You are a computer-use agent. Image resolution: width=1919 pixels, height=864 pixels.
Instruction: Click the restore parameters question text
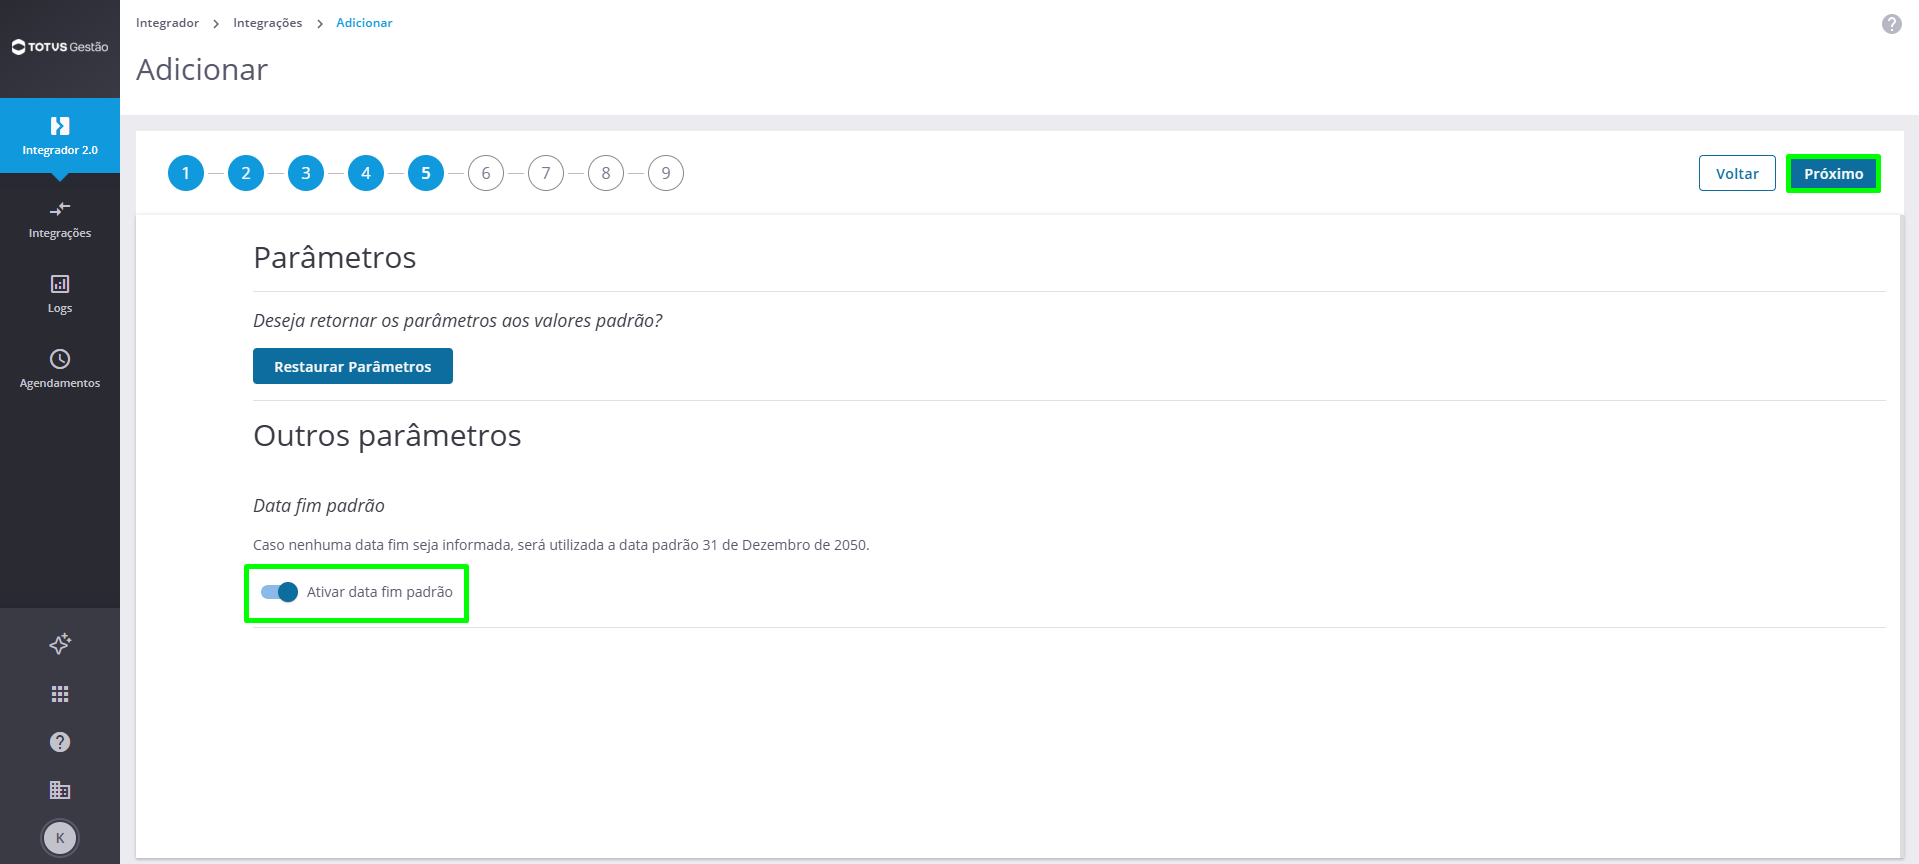[x=458, y=320]
